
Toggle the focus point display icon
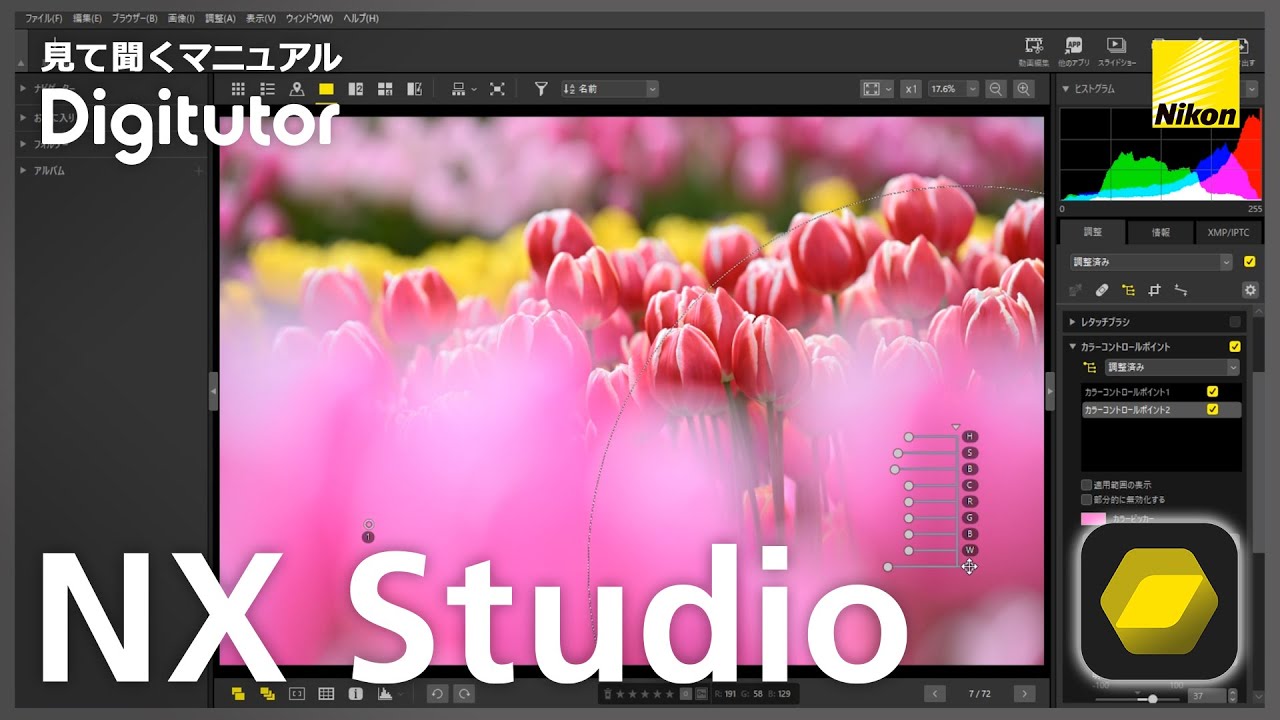tap(296, 693)
